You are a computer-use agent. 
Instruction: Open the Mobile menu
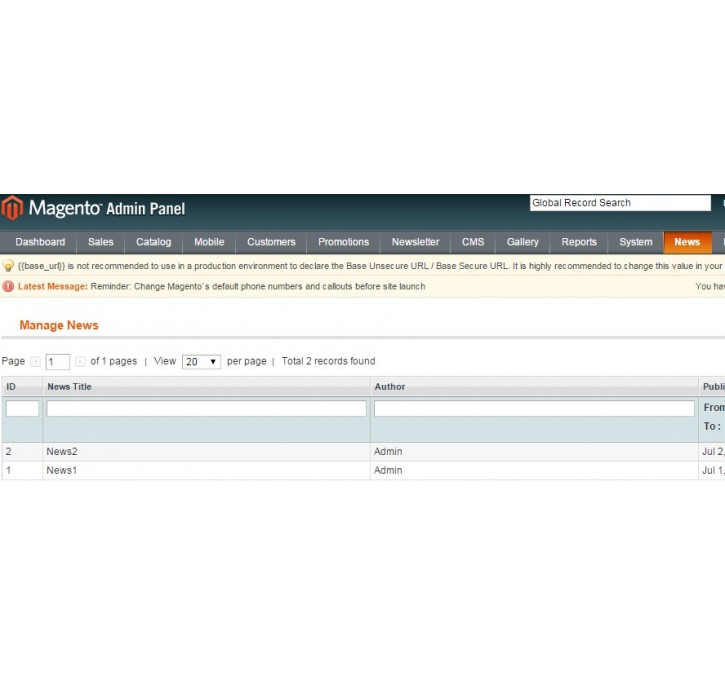point(209,242)
